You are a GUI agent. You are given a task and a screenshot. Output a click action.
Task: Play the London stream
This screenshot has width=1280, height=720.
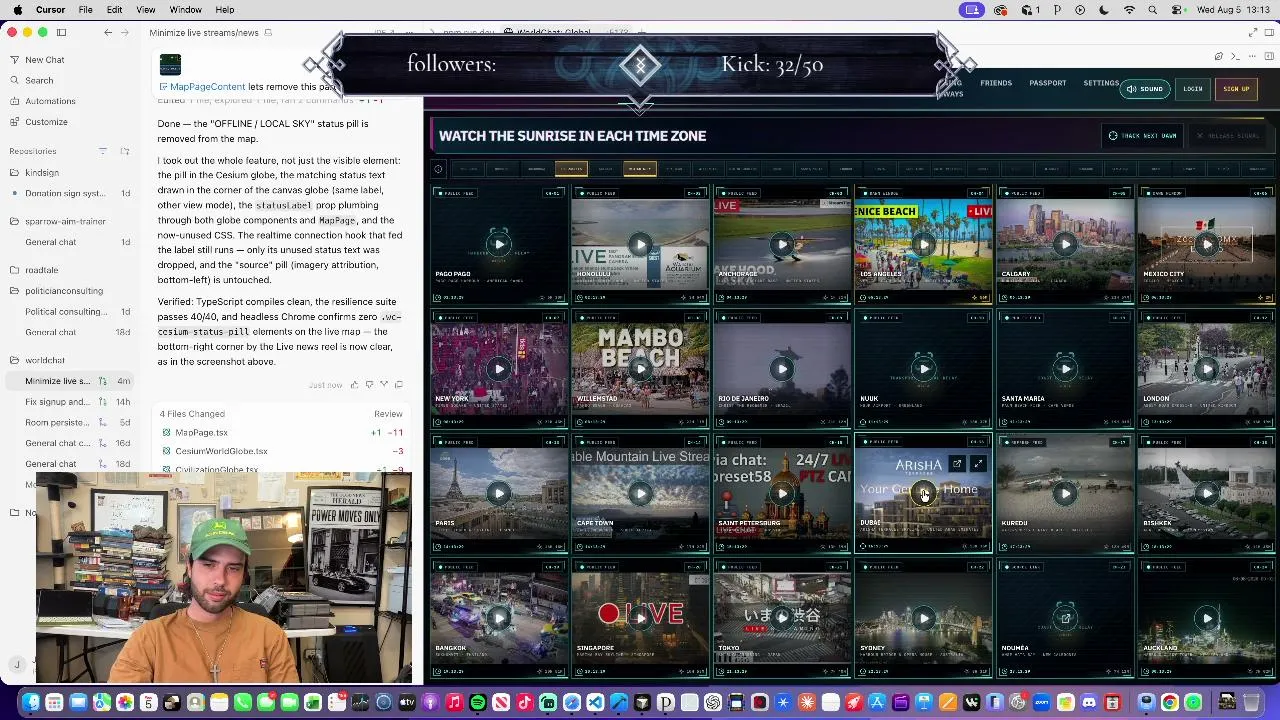point(1207,369)
